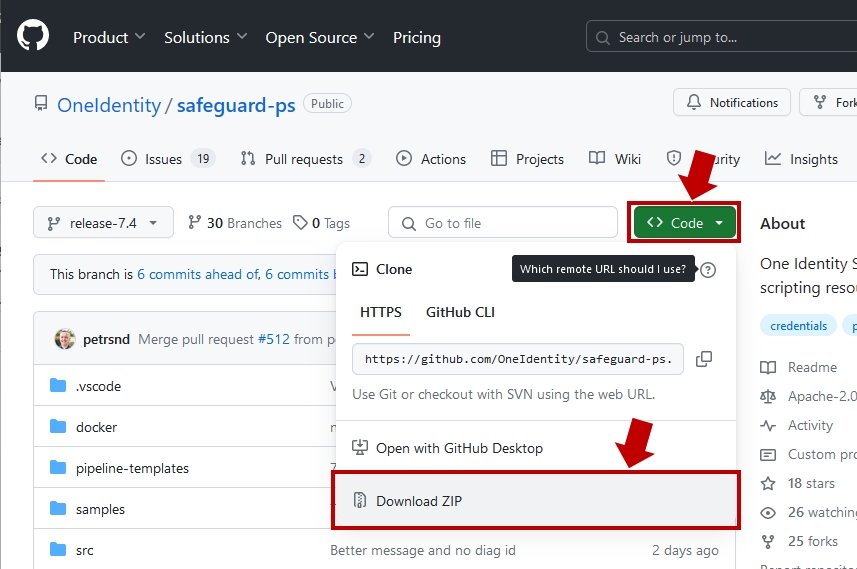Click the HTTPS clone URL field

click(518, 359)
